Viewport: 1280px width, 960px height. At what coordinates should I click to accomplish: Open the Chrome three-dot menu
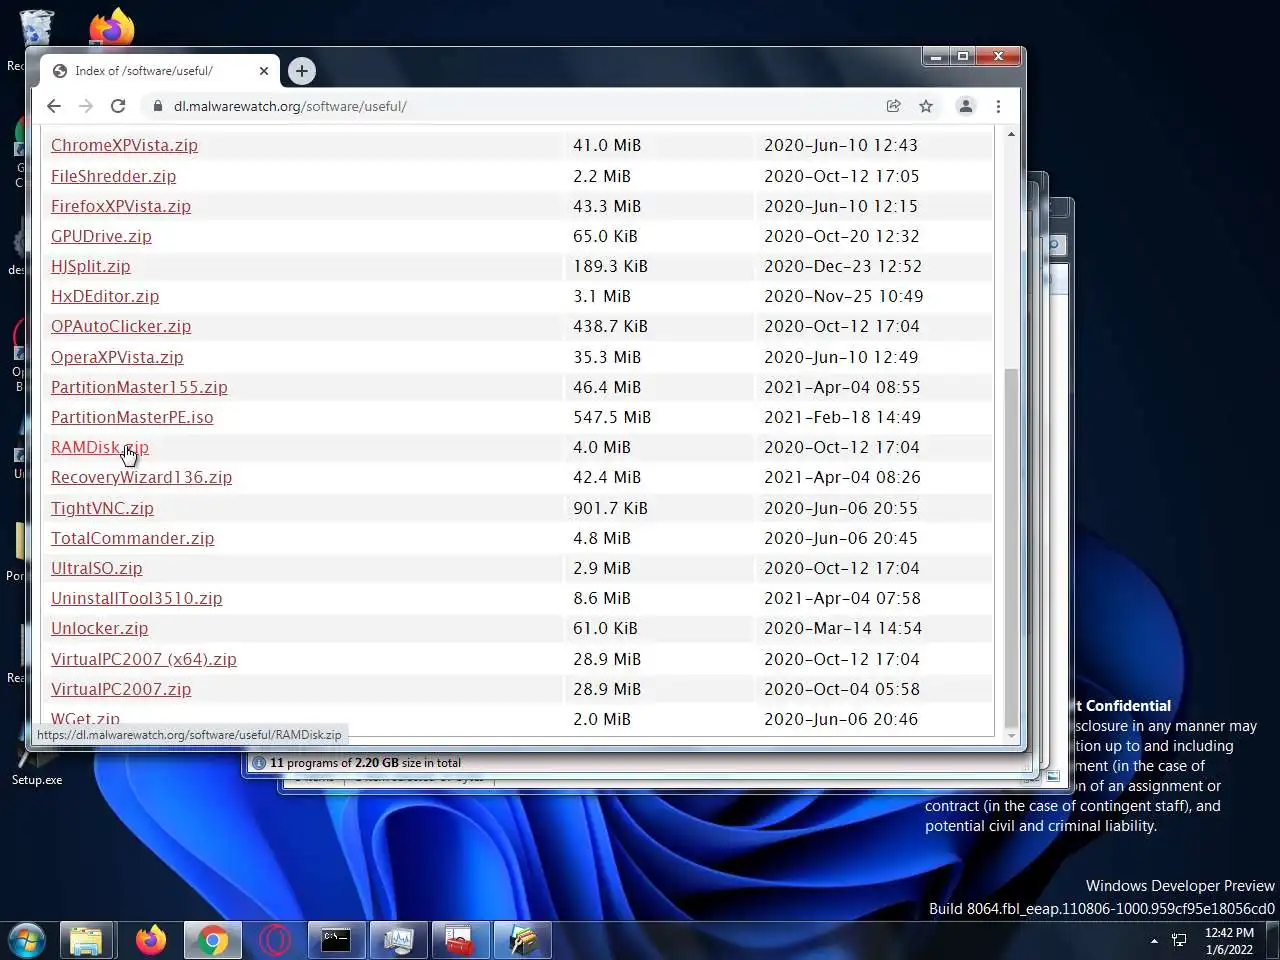tap(998, 106)
